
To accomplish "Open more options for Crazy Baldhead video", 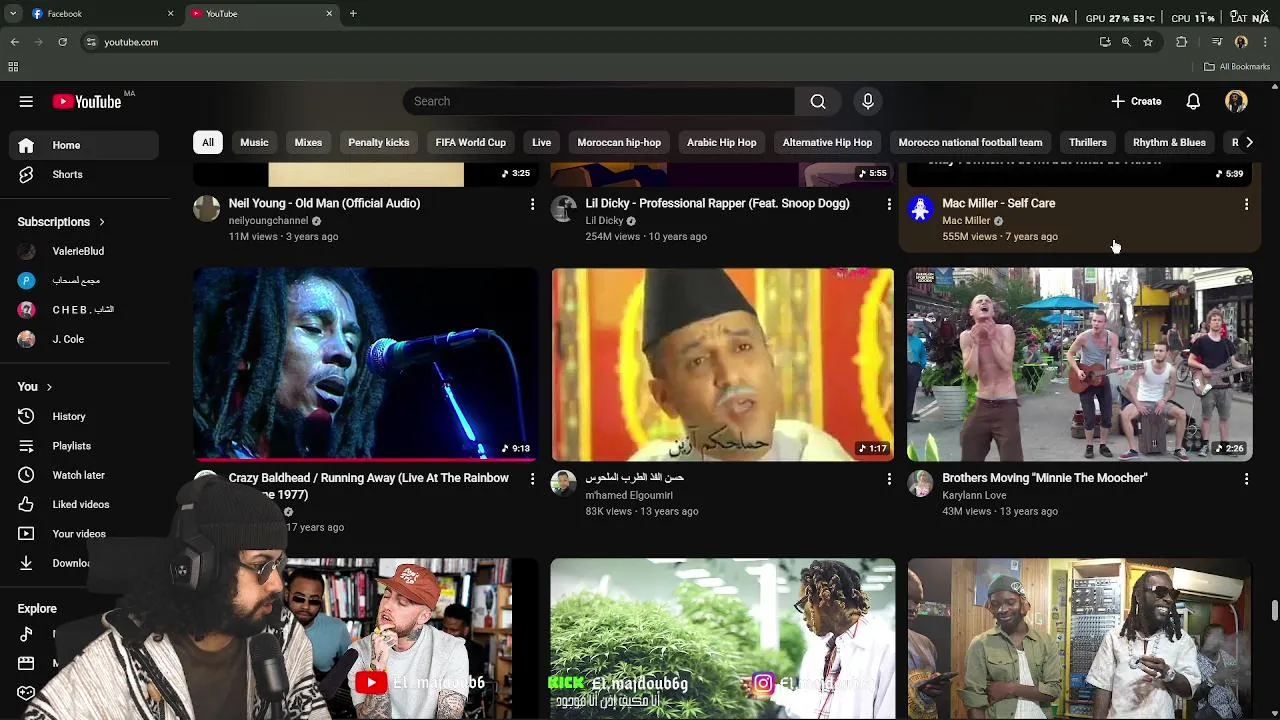I will click(532, 479).
